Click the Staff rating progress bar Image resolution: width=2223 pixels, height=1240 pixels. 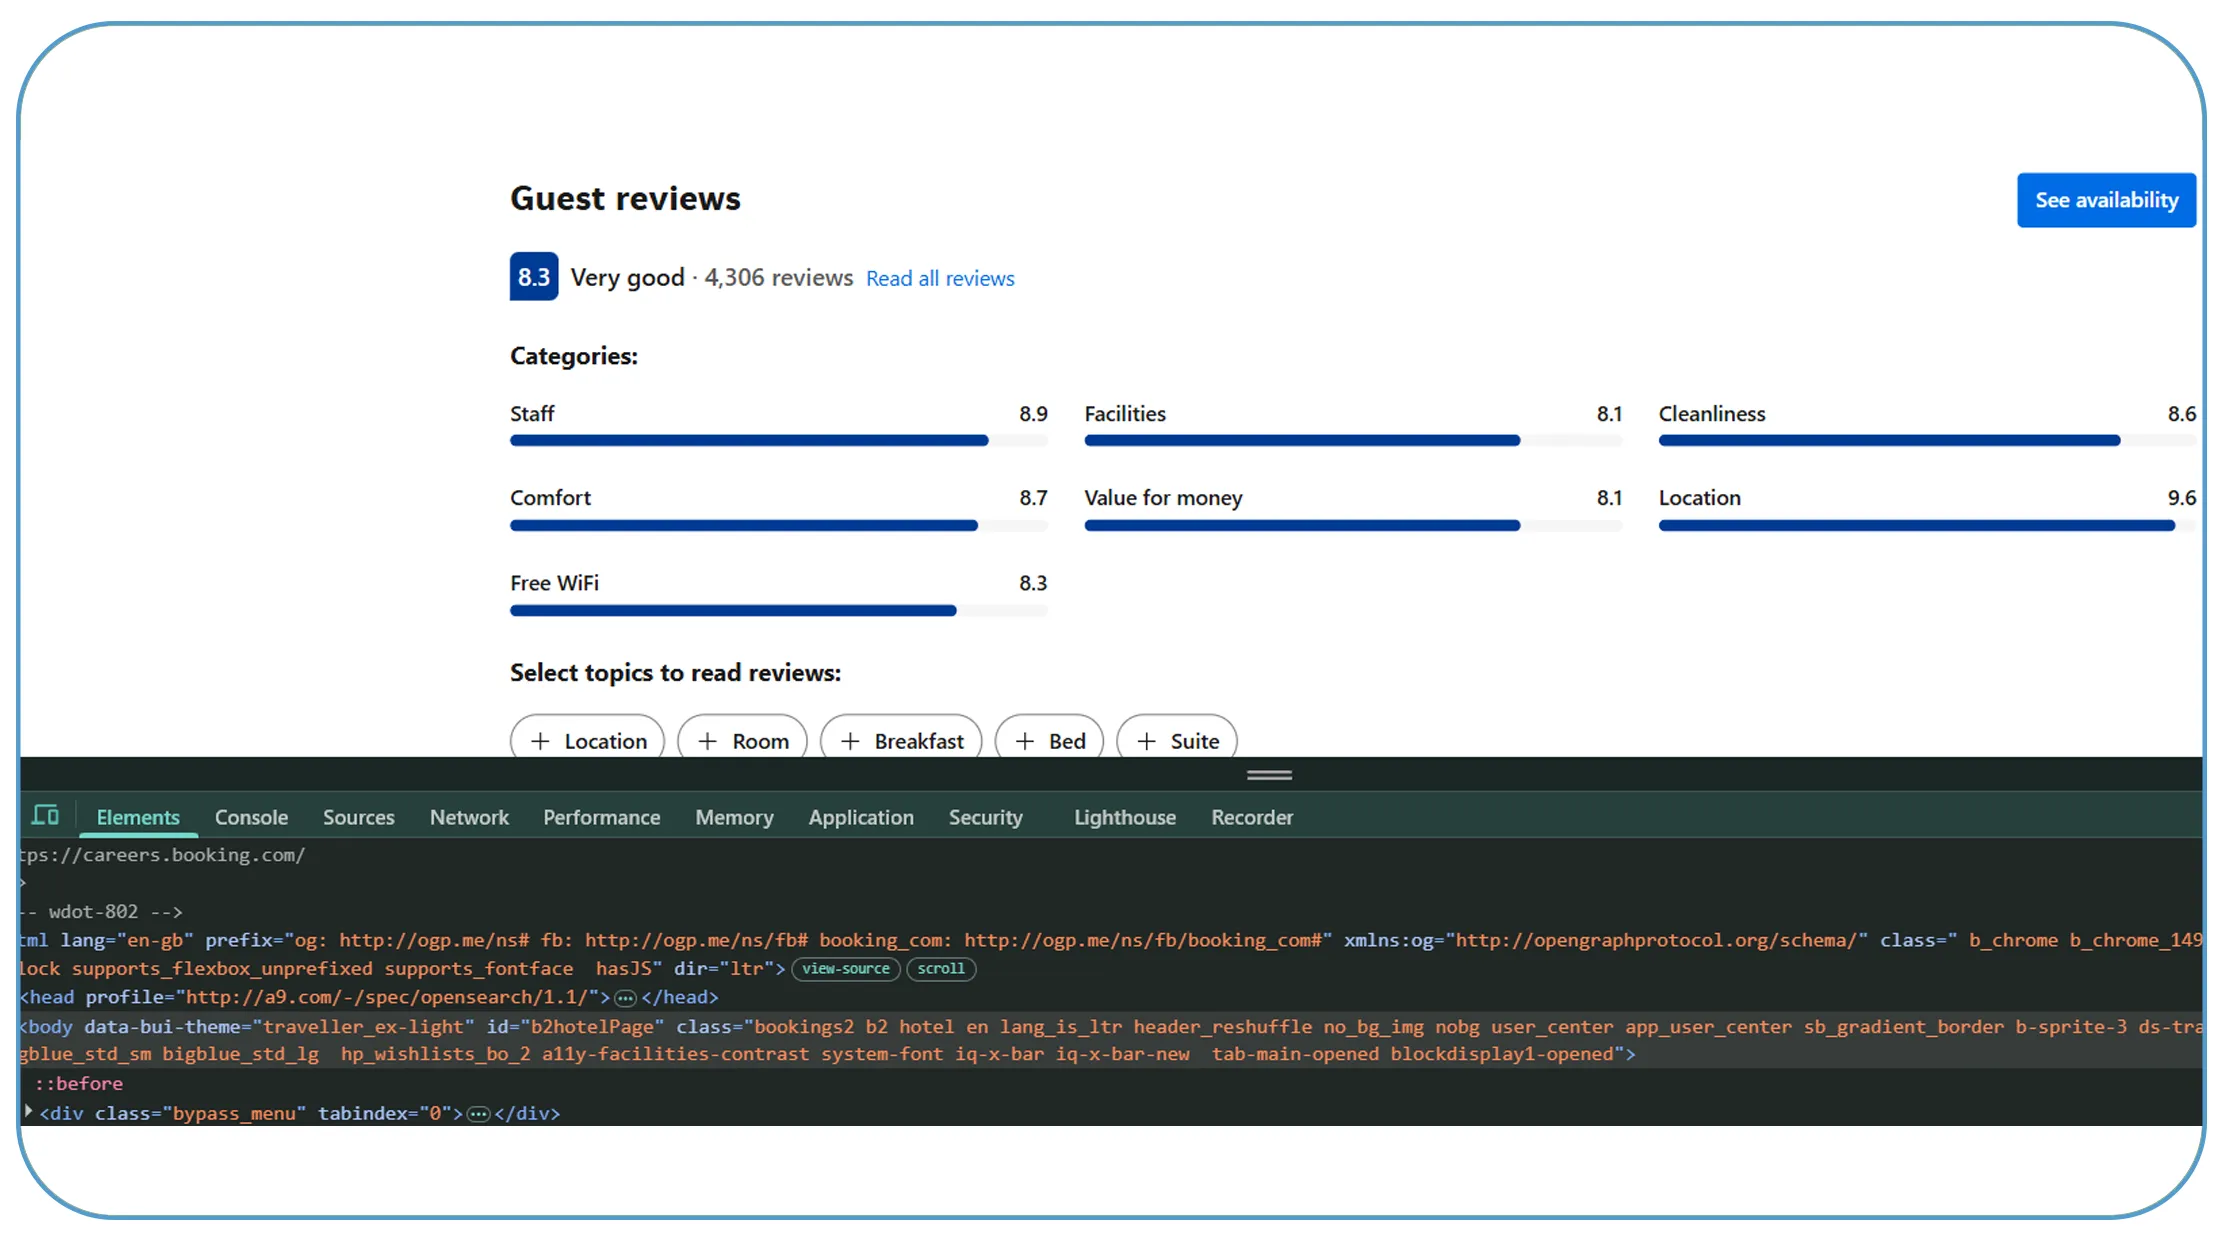[779, 440]
